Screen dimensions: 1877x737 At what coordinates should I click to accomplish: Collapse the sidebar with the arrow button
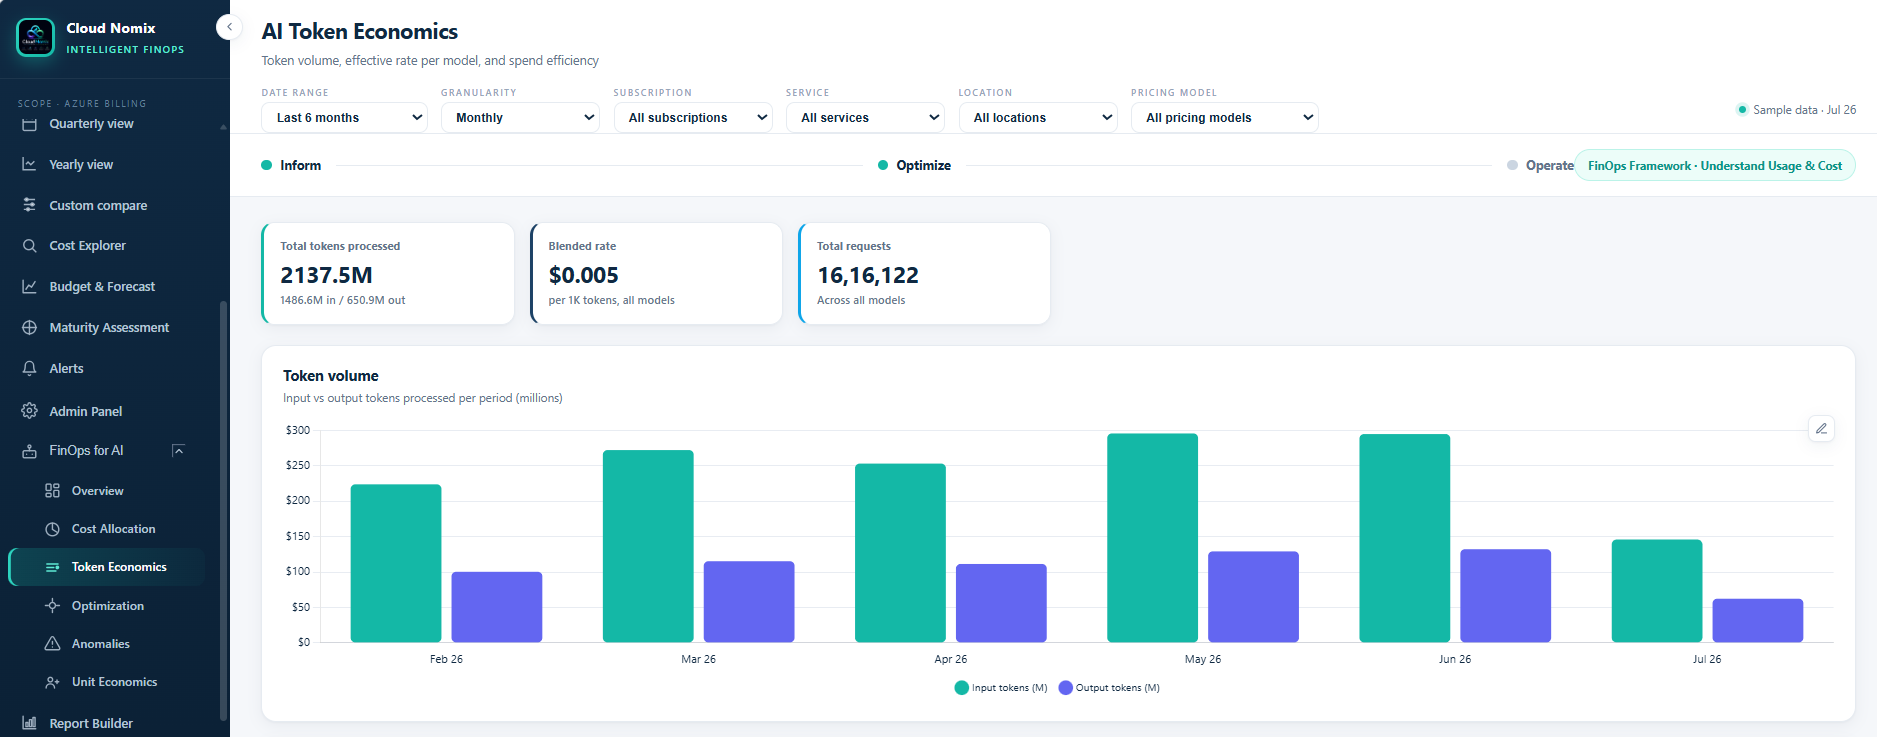point(229,27)
